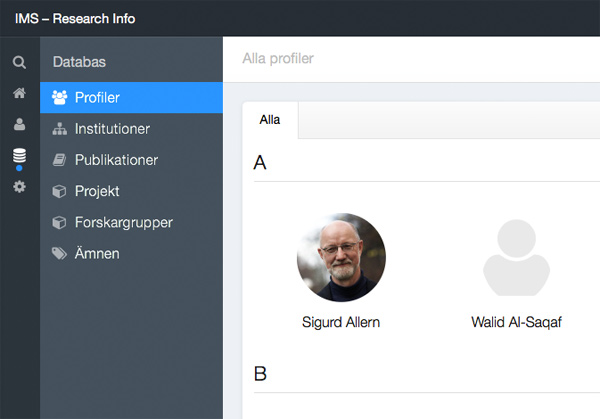Click the search magnifier icon in sidebar
The image size is (600, 419).
19,62
